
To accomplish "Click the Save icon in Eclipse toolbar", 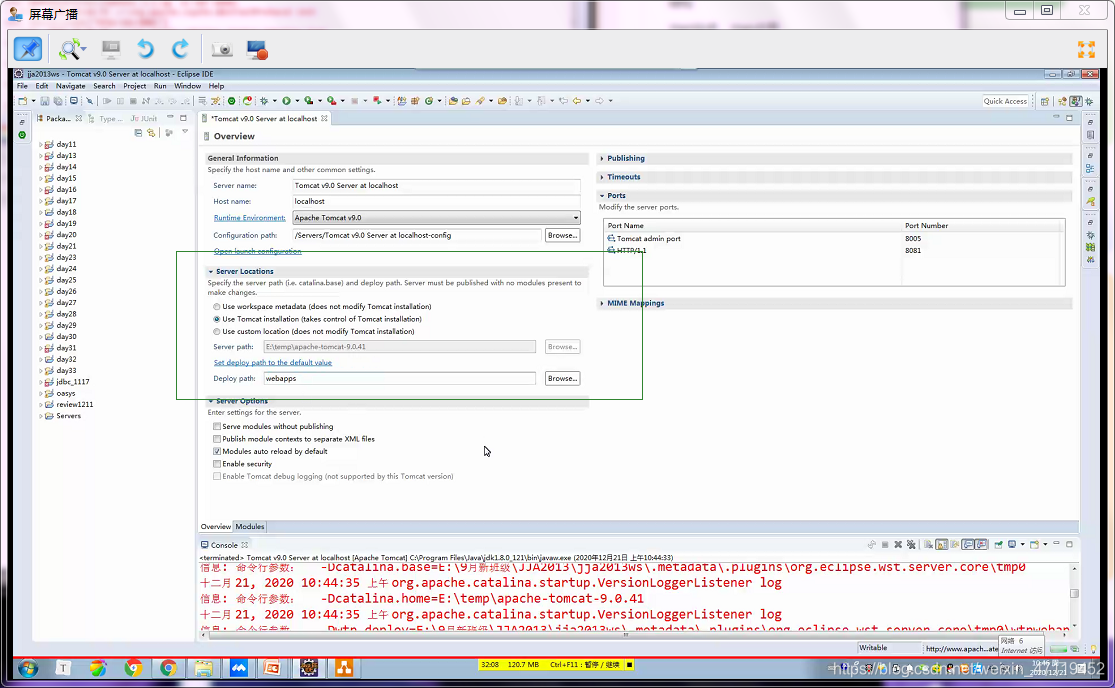I will [45, 101].
